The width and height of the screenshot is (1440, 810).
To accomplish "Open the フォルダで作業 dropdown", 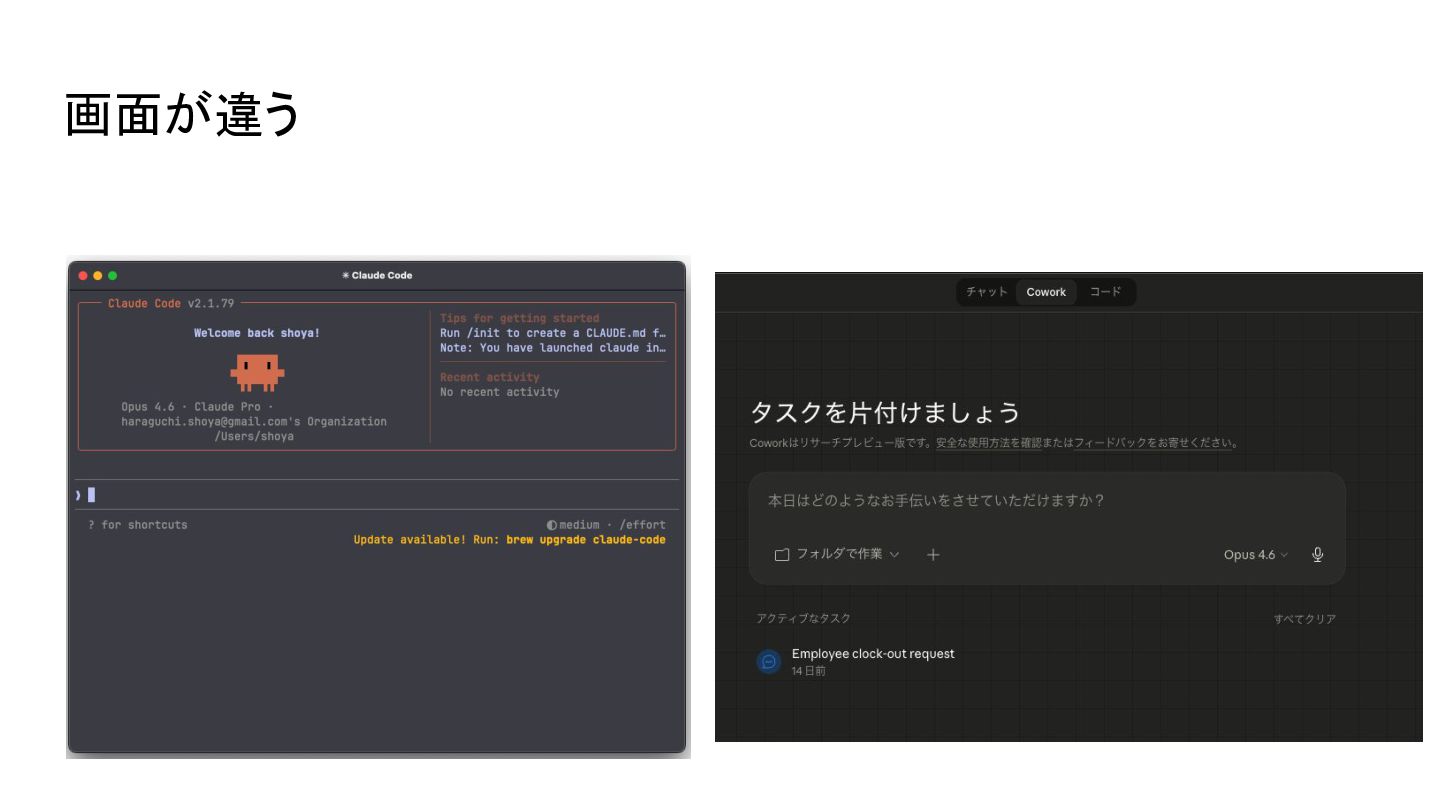I will 837,554.
